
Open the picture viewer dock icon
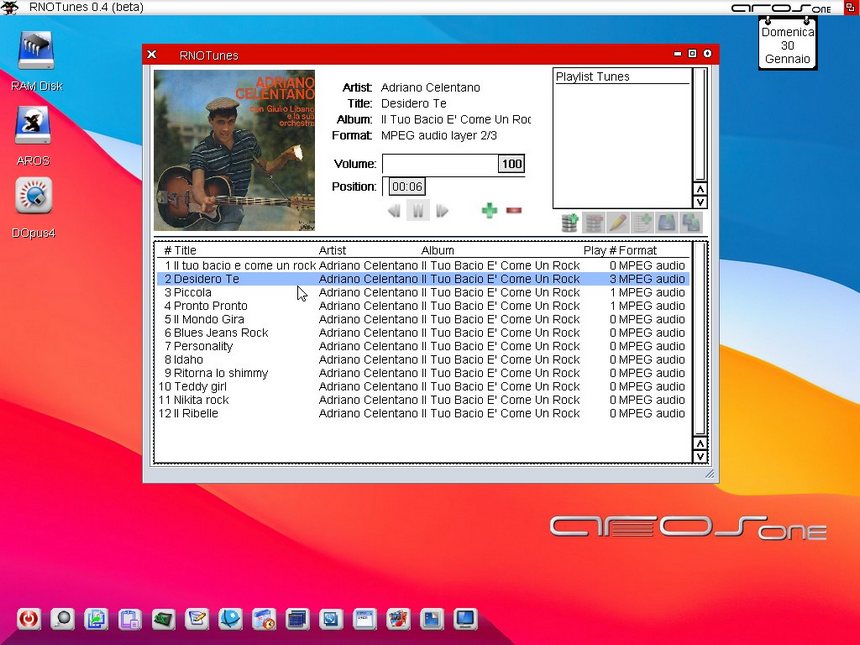(x=96, y=619)
